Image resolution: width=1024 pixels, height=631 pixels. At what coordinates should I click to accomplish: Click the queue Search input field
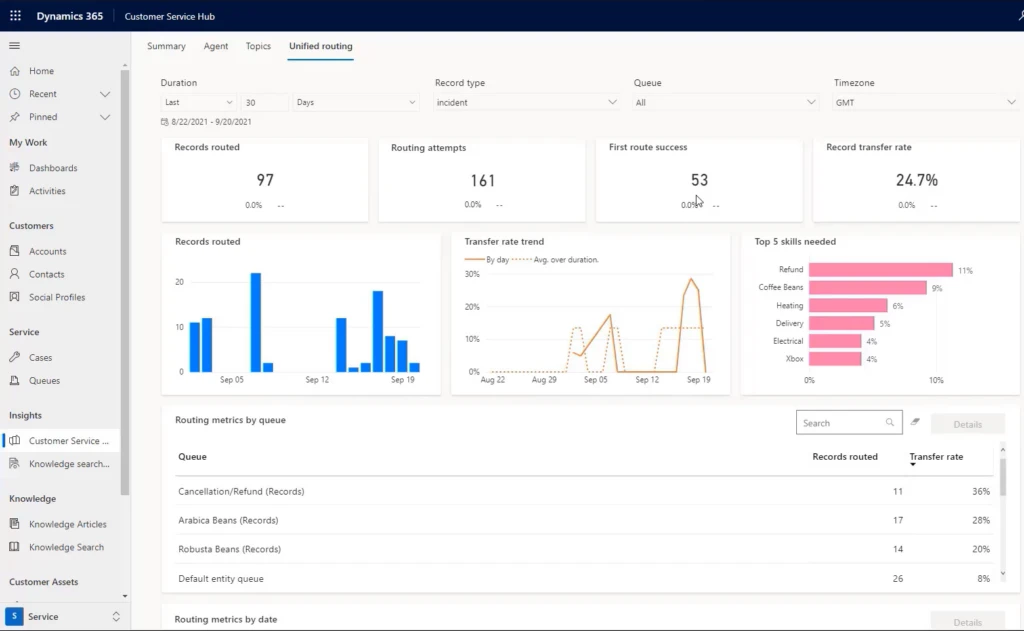(840, 423)
